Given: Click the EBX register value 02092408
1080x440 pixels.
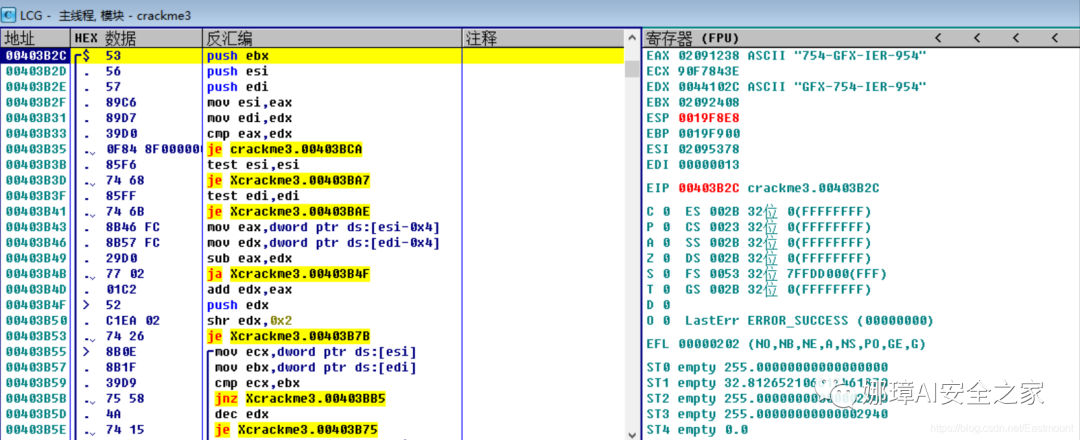Looking at the screenshot, I should (x=709, y=103).
